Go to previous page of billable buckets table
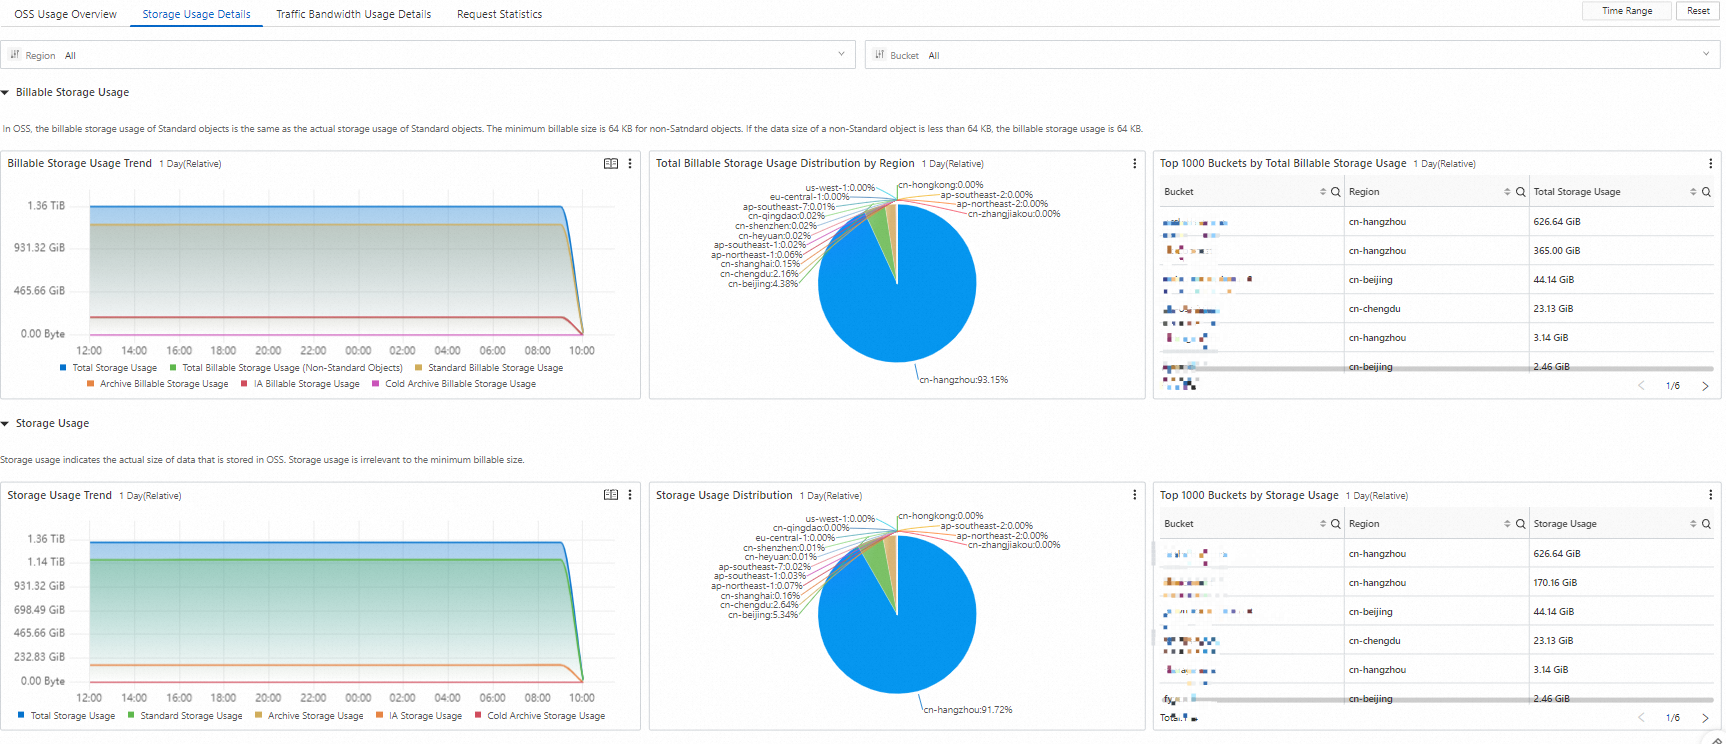The width and height of the screenshot is (1726, 744). click(x=1641, y=386)
